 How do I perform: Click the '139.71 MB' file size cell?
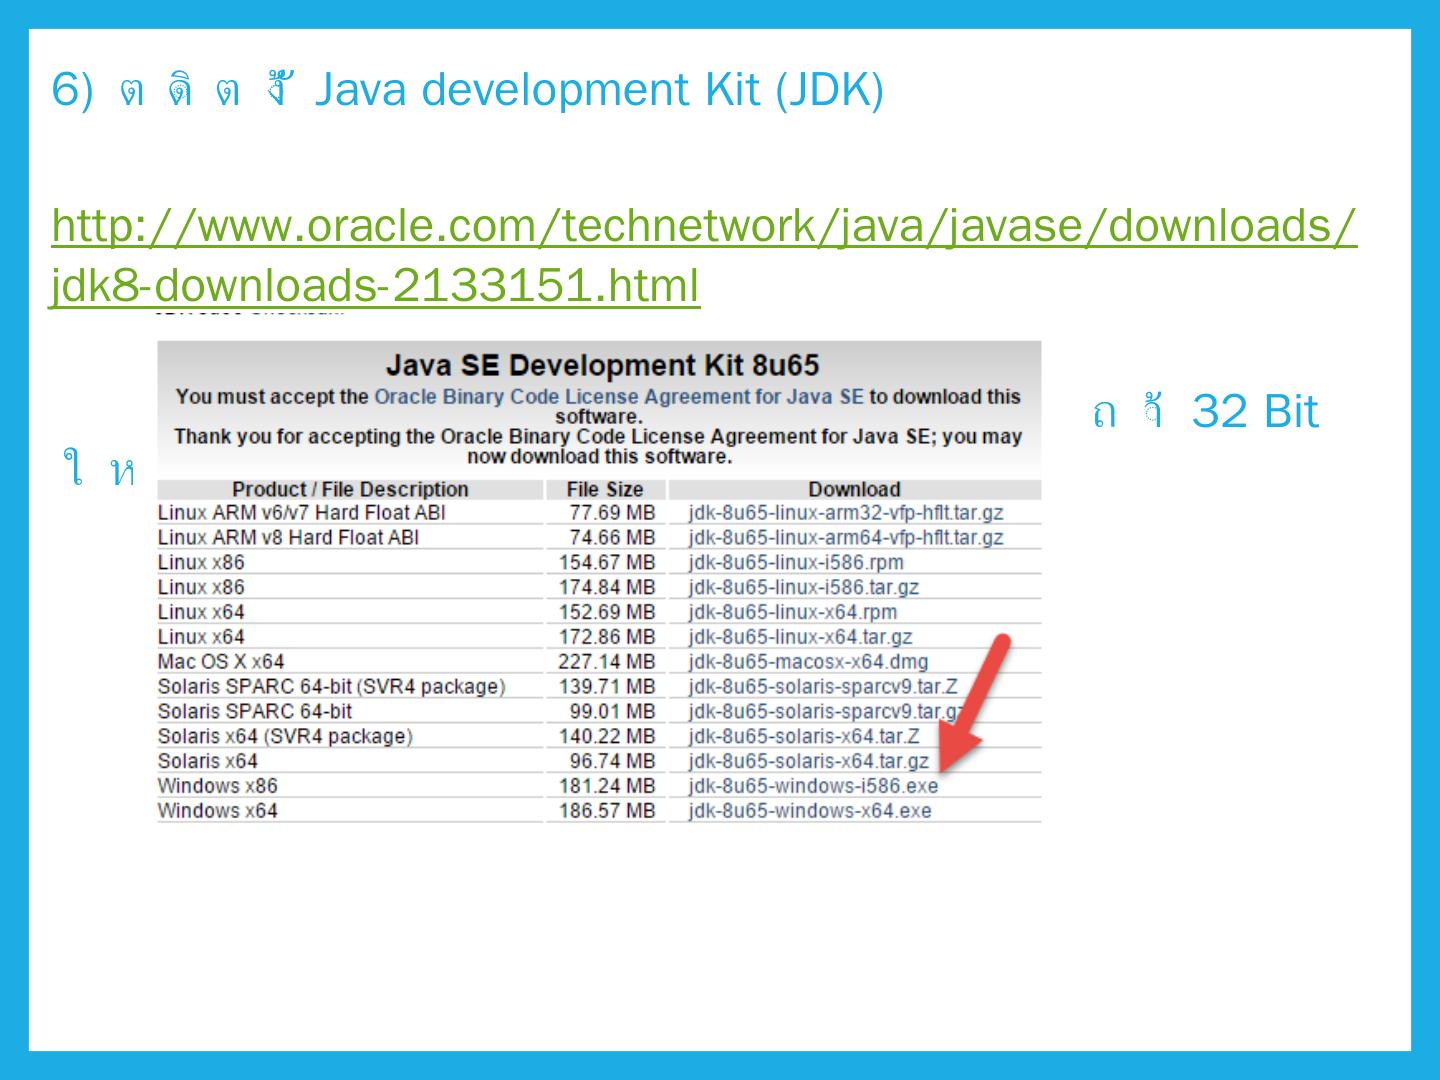pyautogui.click(x=606, y=687)
